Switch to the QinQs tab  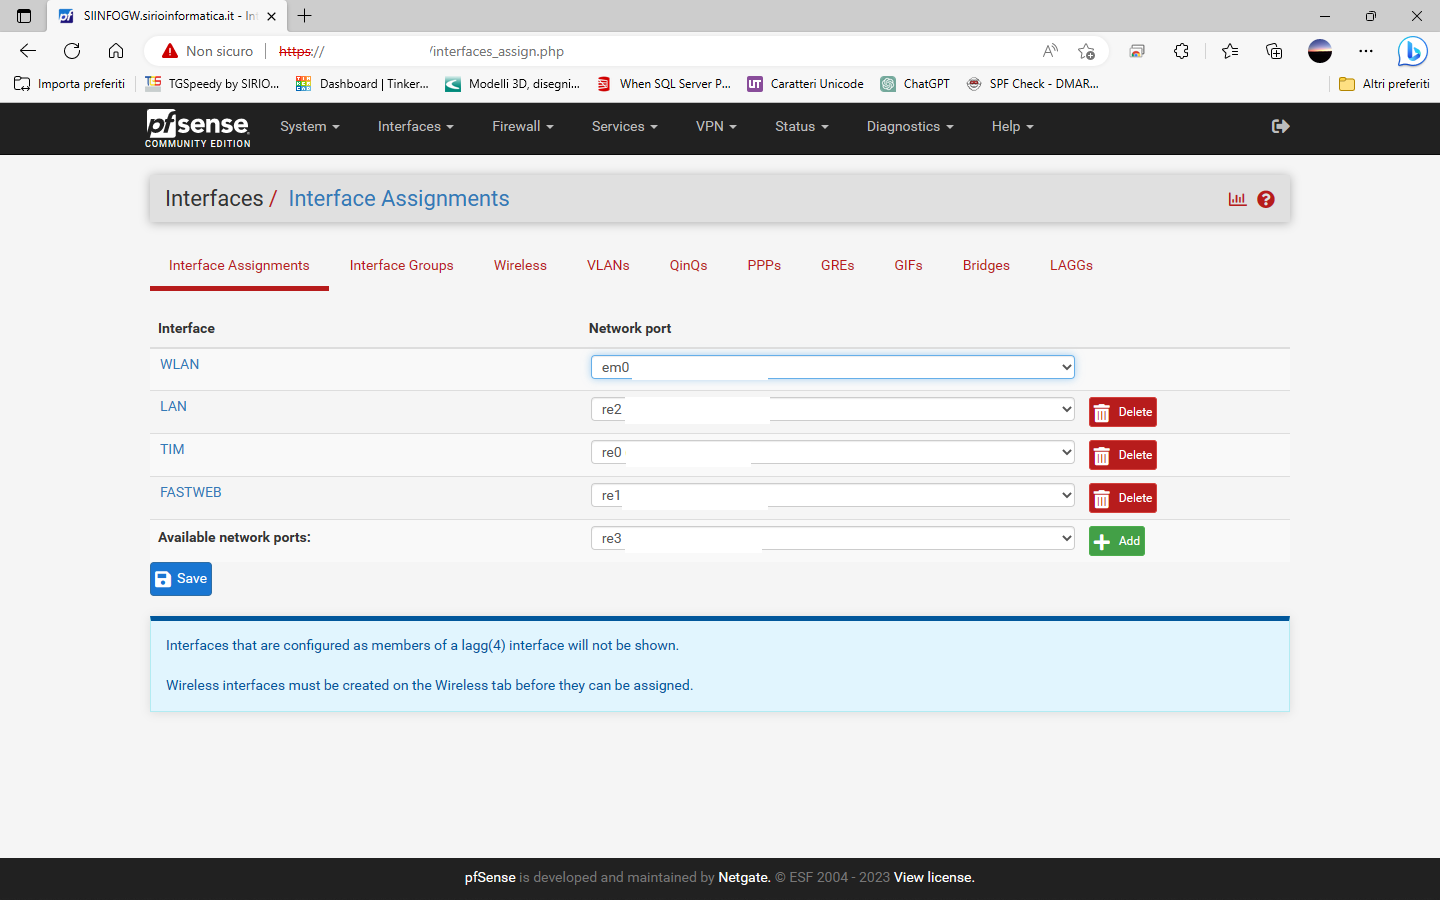coord(689,265)
